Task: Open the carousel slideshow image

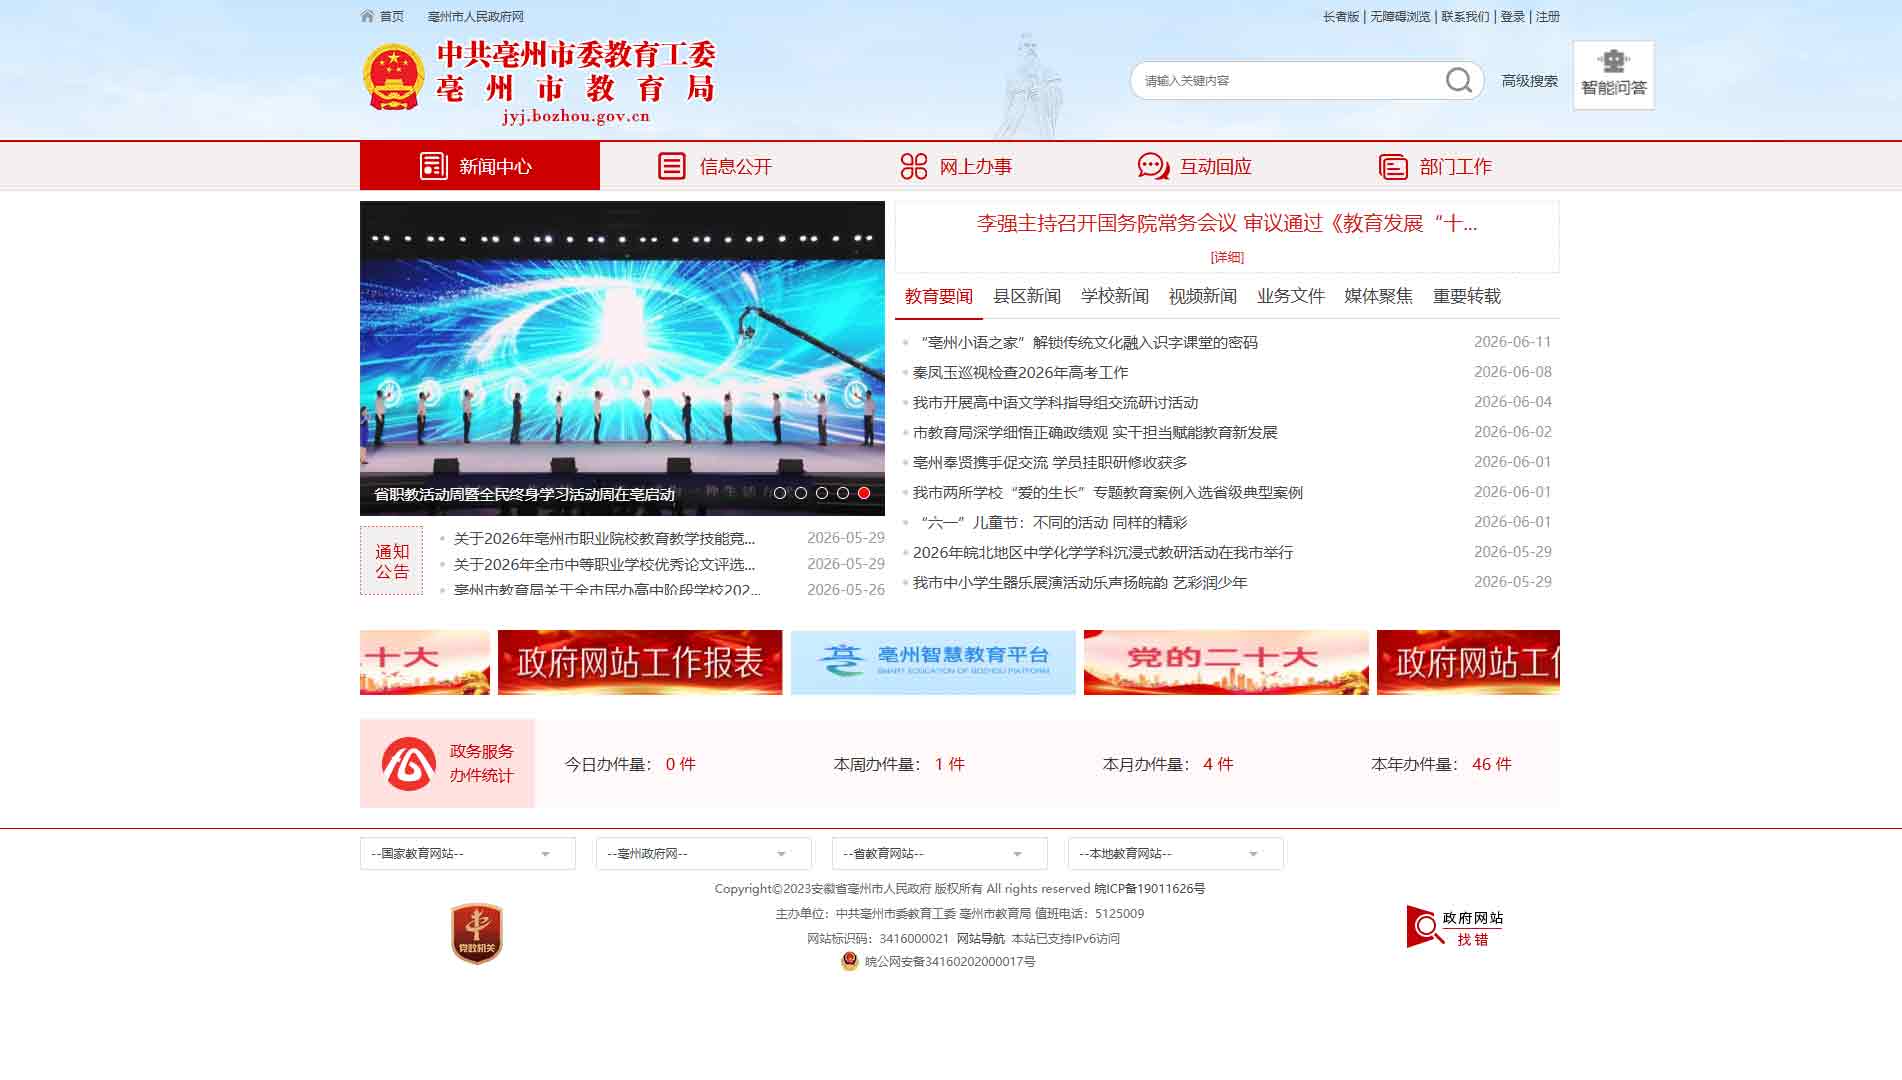Action: click(622, 358)
